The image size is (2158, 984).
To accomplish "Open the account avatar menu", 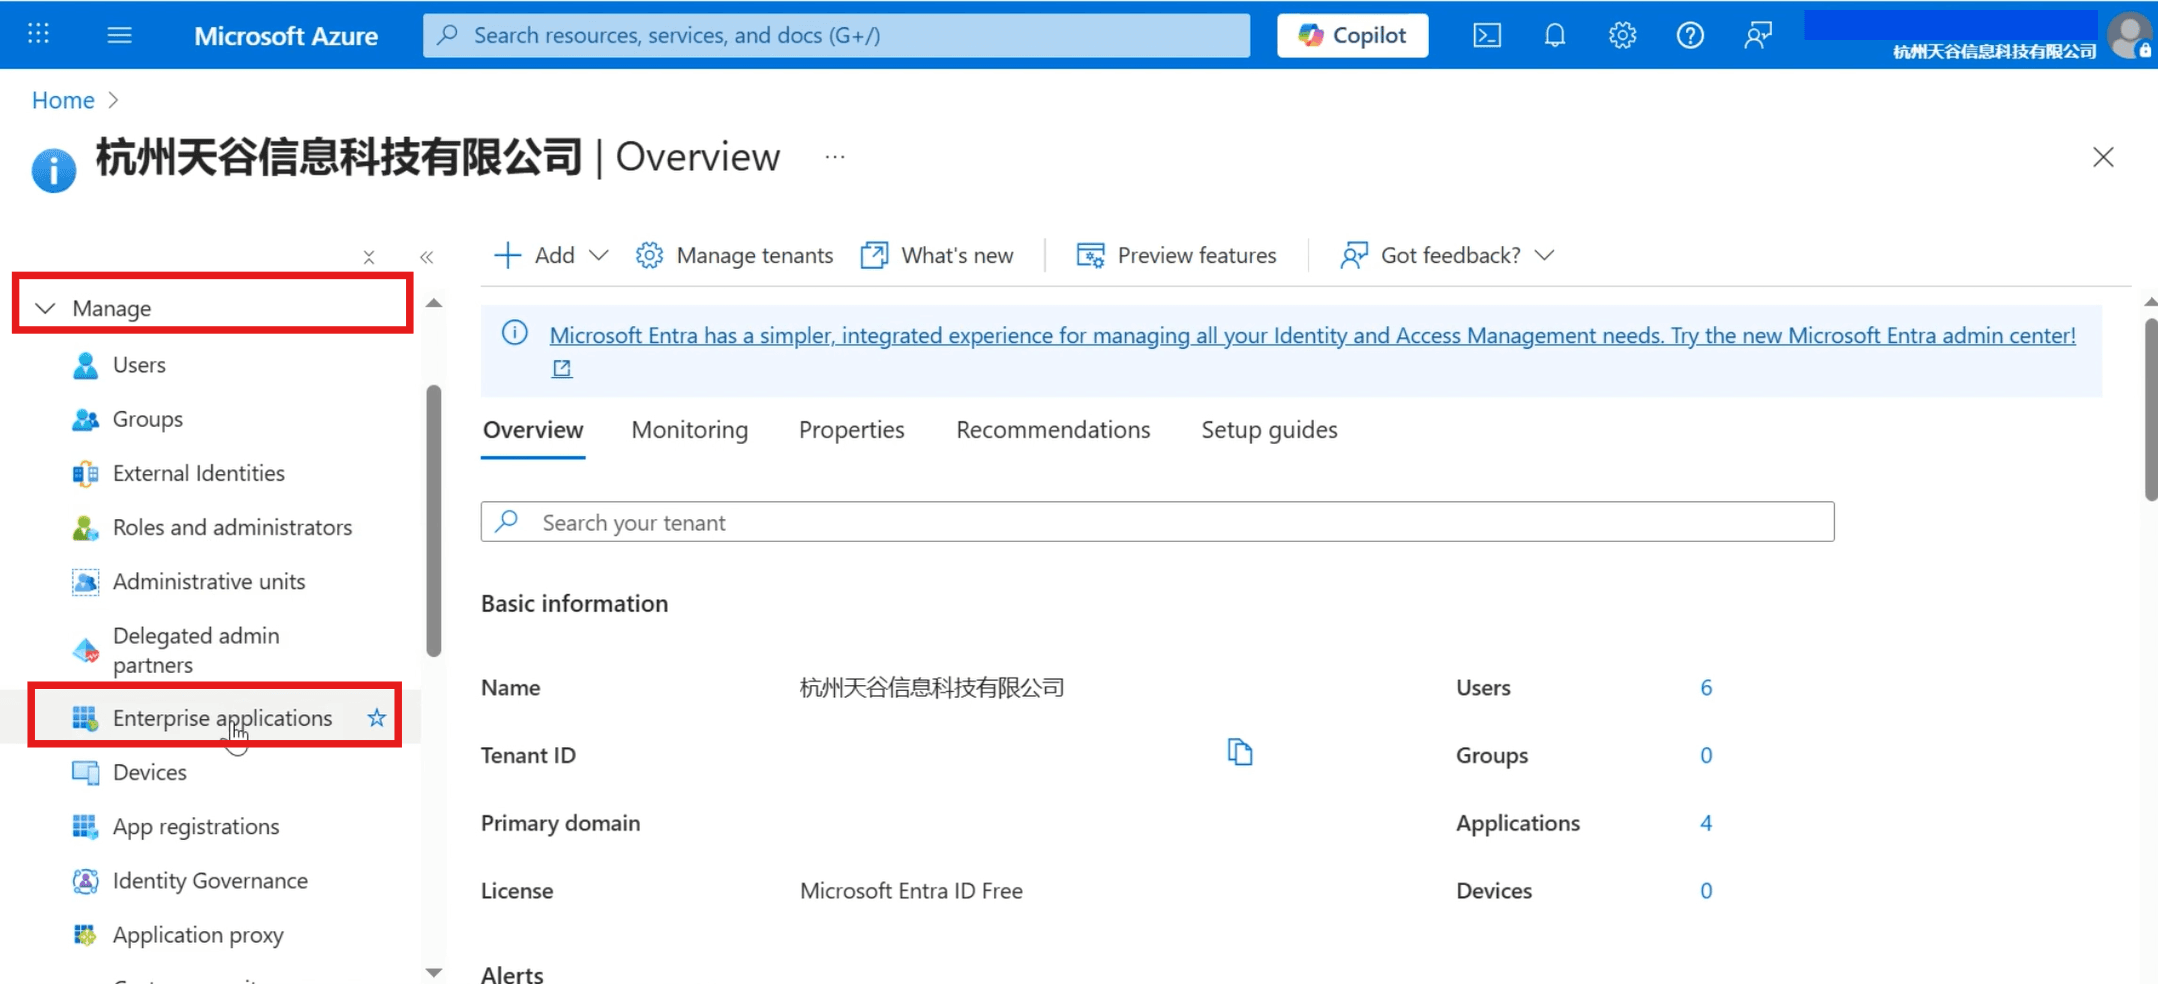I will (2130, 35).
